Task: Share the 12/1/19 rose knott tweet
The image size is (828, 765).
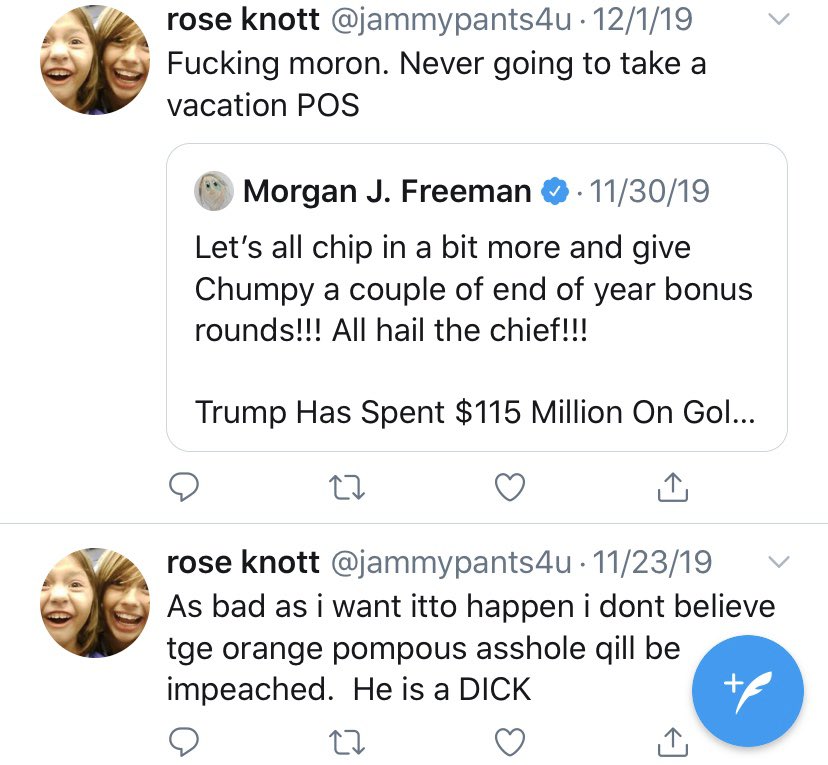Action: click(673, 487)
